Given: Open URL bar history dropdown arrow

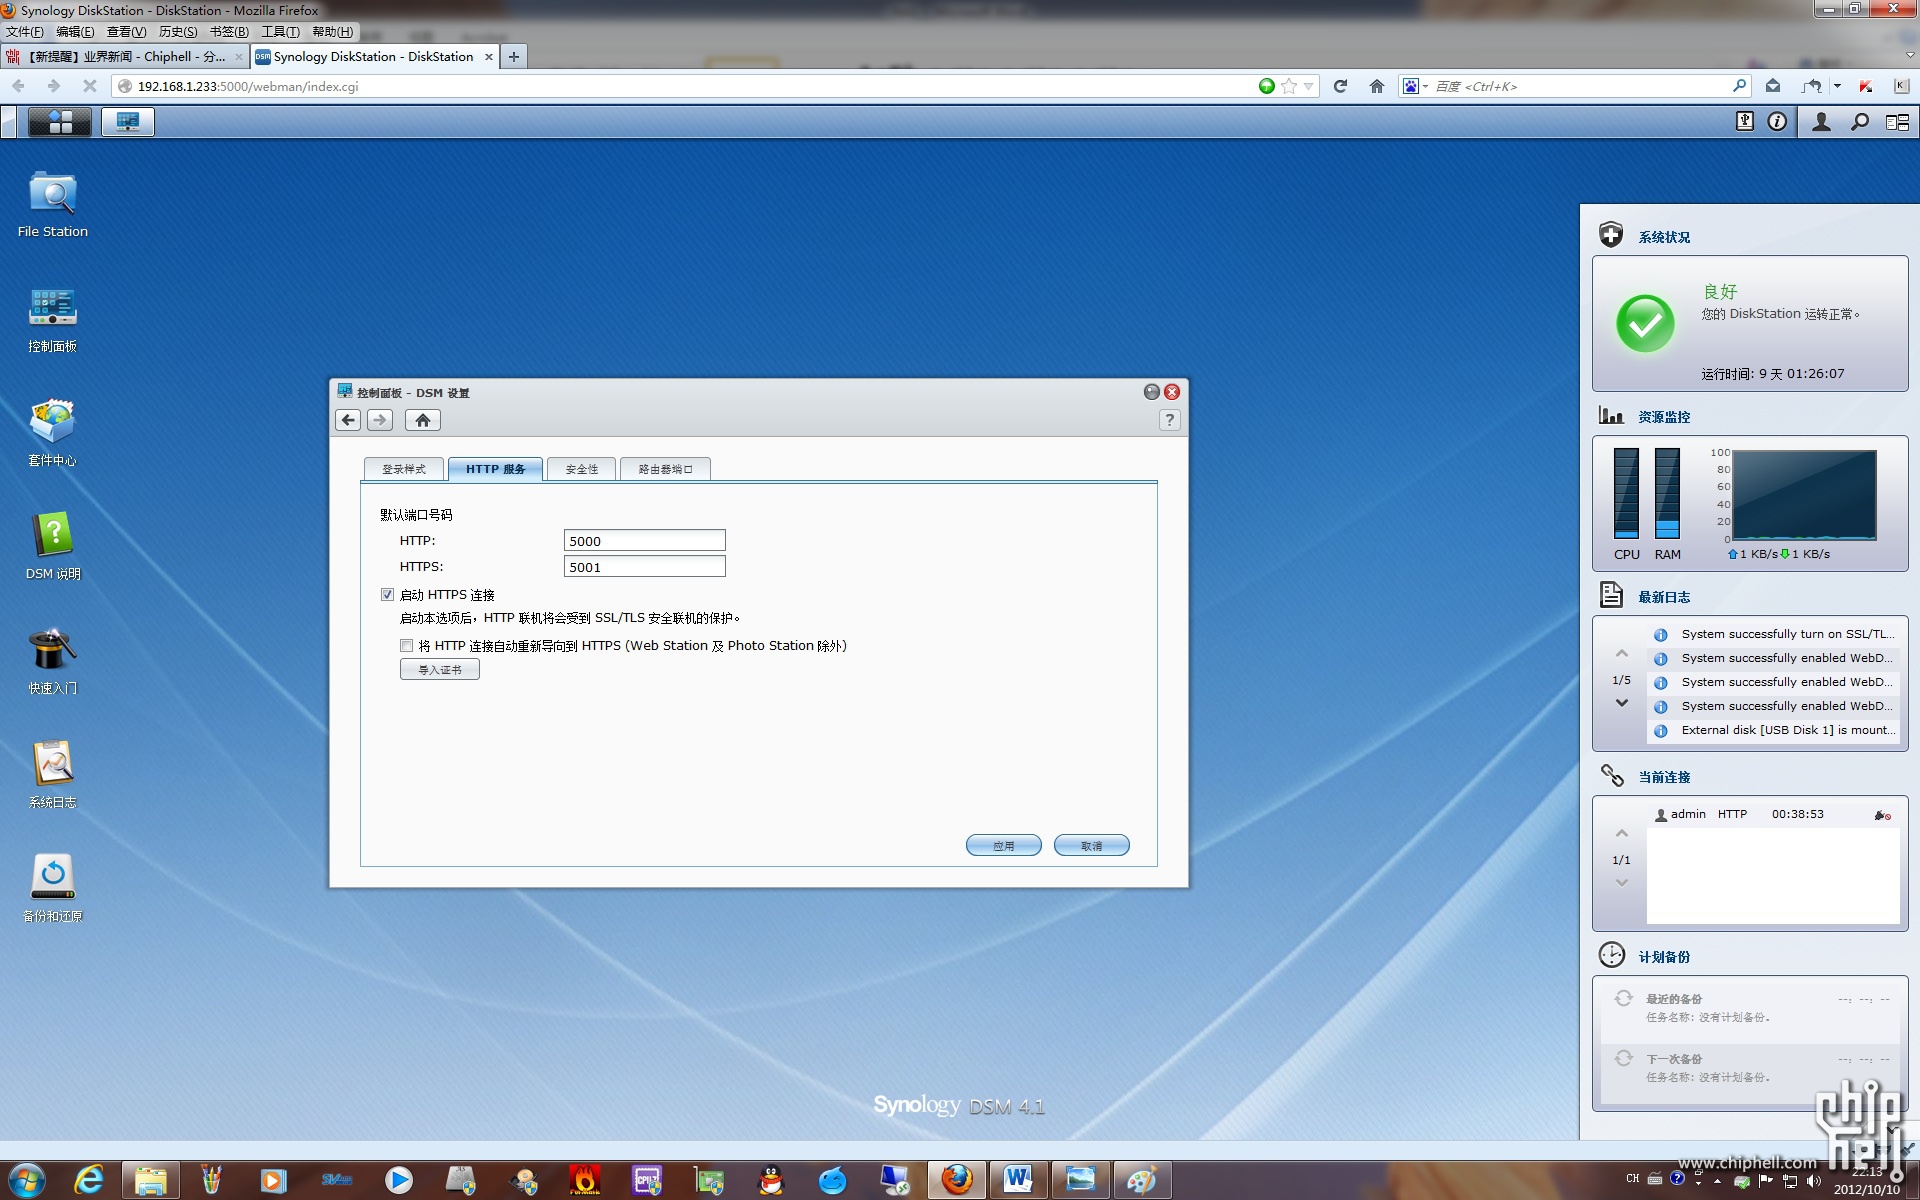Looking at the screenshot, I should tap(1308, 86).
